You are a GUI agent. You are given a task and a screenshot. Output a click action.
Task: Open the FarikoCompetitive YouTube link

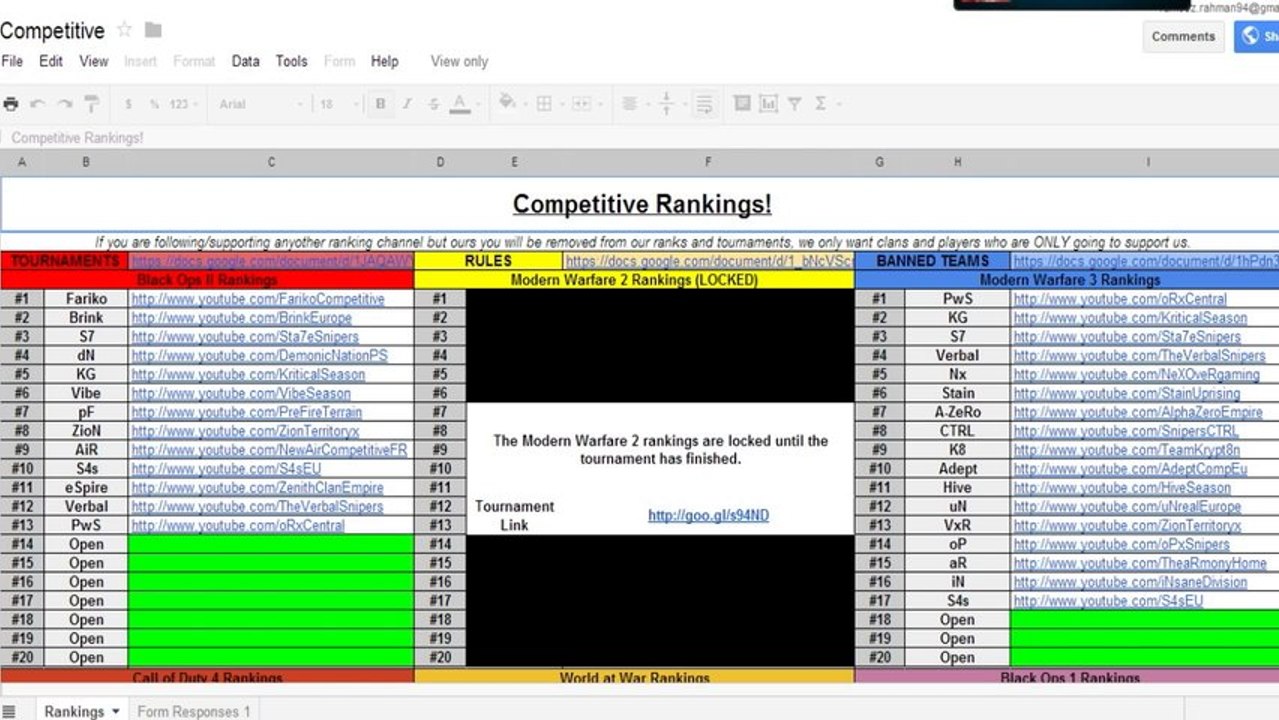[258, 299]
